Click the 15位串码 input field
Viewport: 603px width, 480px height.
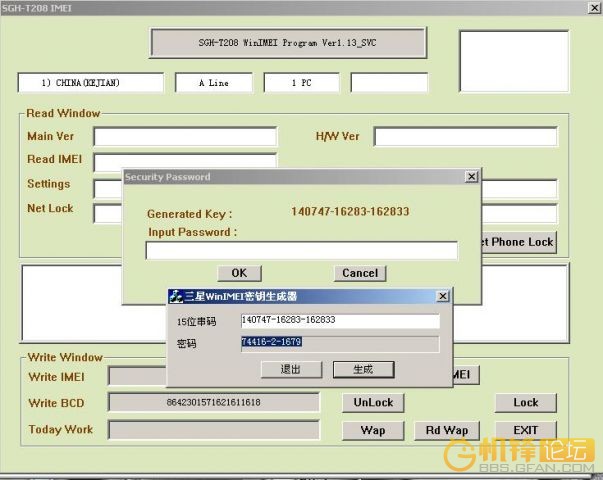340,321
